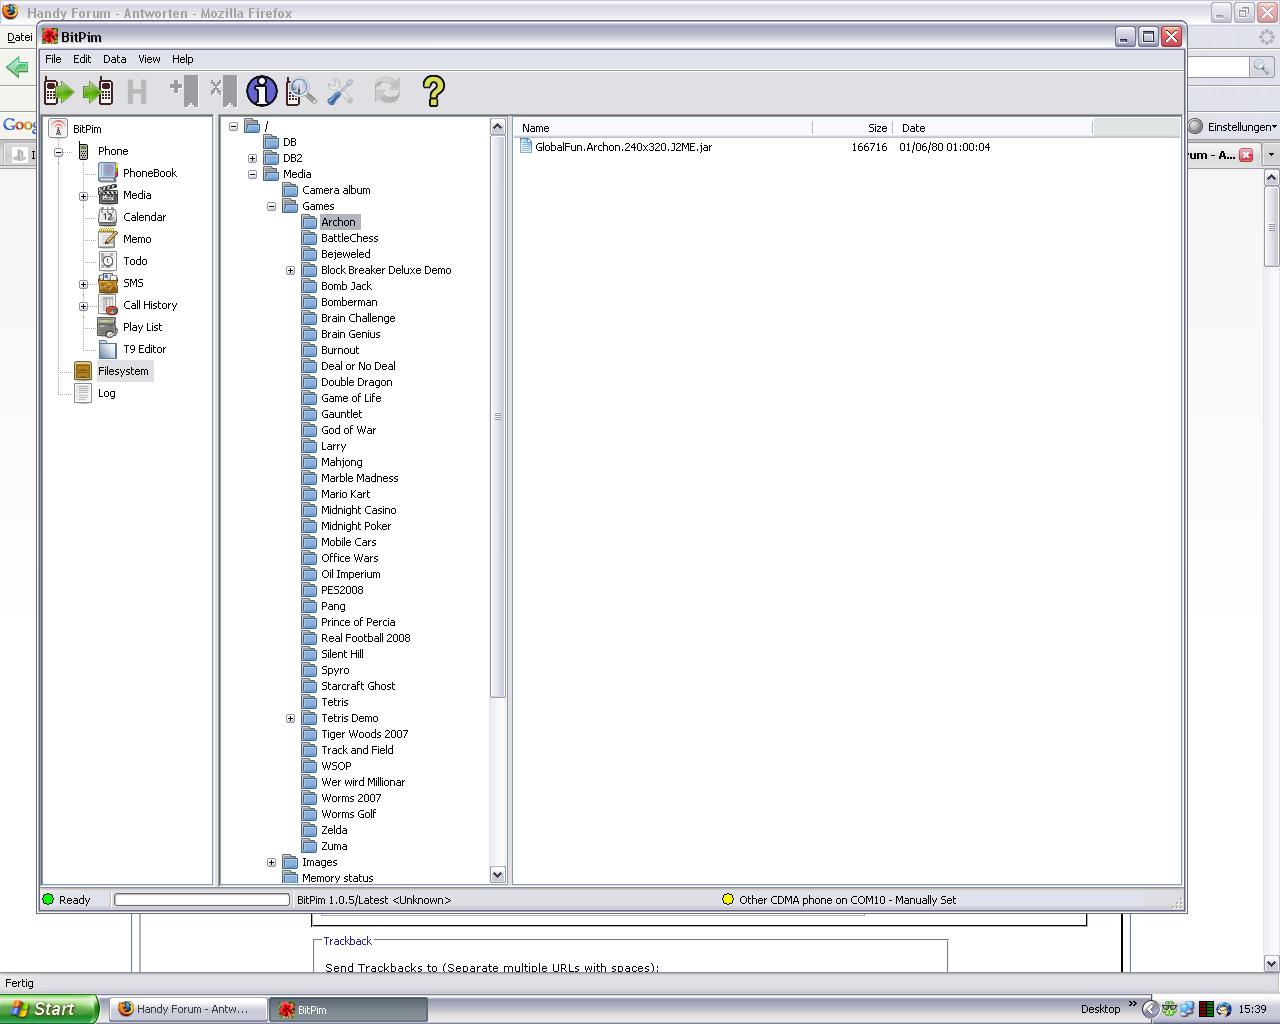Click the yellow question mark Help icon
Screen dimensions: 1280x1024
(433, 92)
